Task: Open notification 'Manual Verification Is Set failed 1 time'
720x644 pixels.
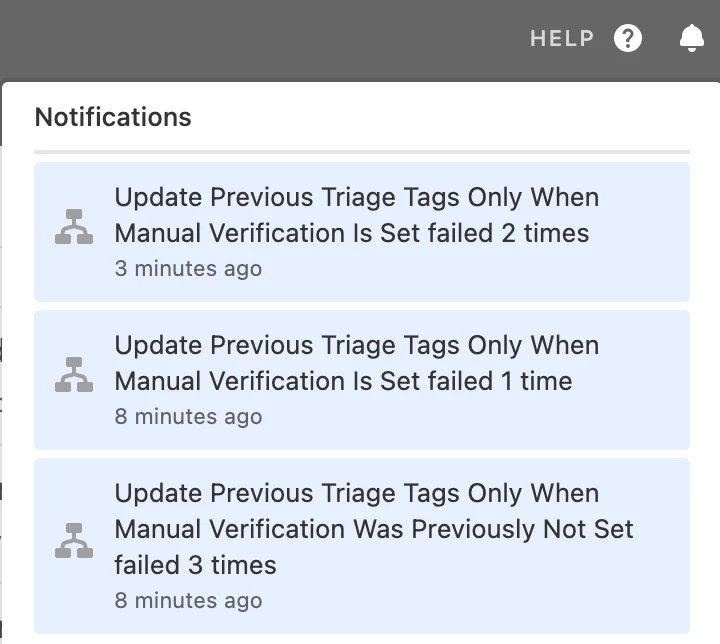Action: click(362, 380)
